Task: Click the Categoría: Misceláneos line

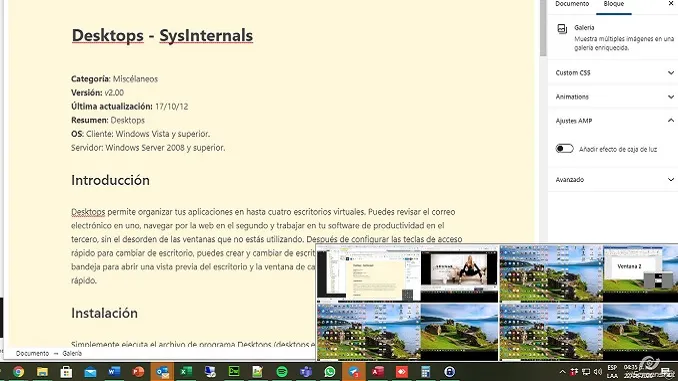Action: coord(115,79)
